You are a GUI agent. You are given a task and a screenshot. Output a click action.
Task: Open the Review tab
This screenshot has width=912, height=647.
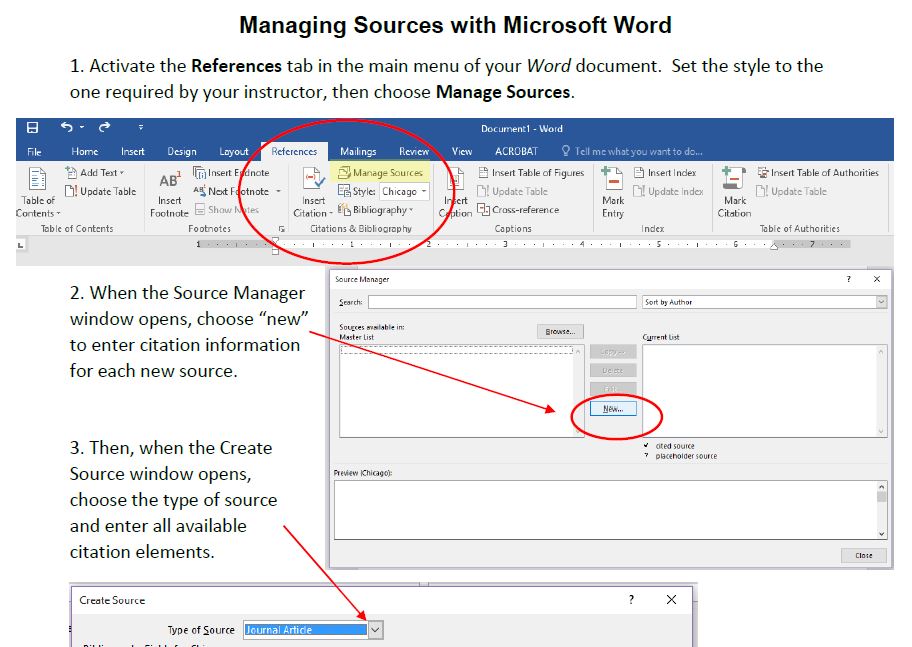(x=414, y=151)
